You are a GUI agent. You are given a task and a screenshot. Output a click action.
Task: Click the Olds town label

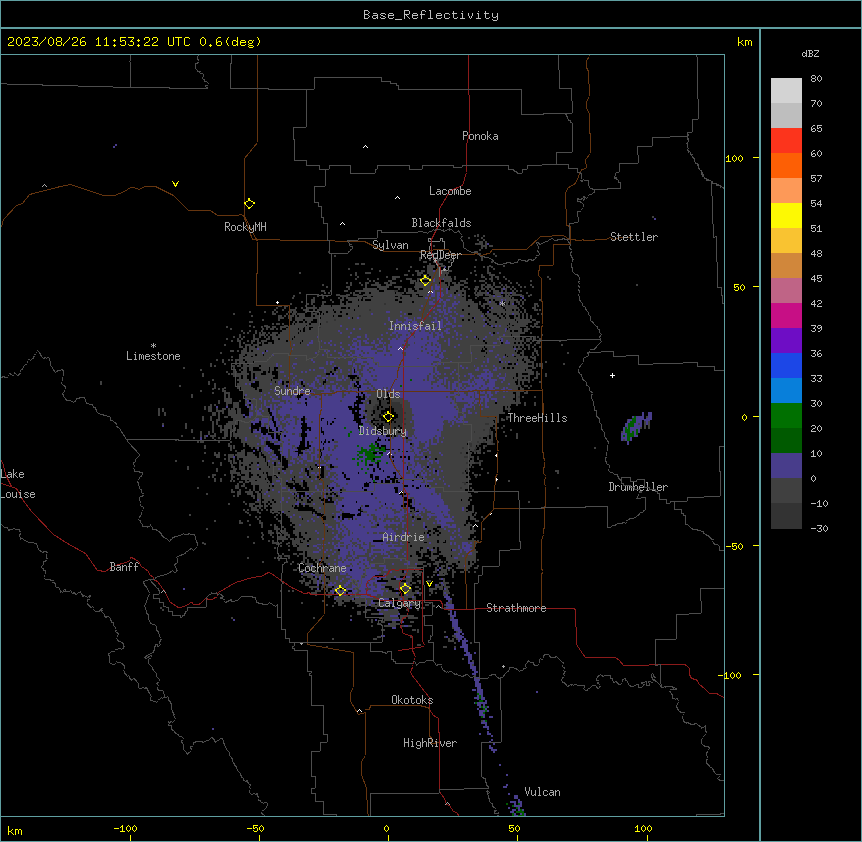388,394
